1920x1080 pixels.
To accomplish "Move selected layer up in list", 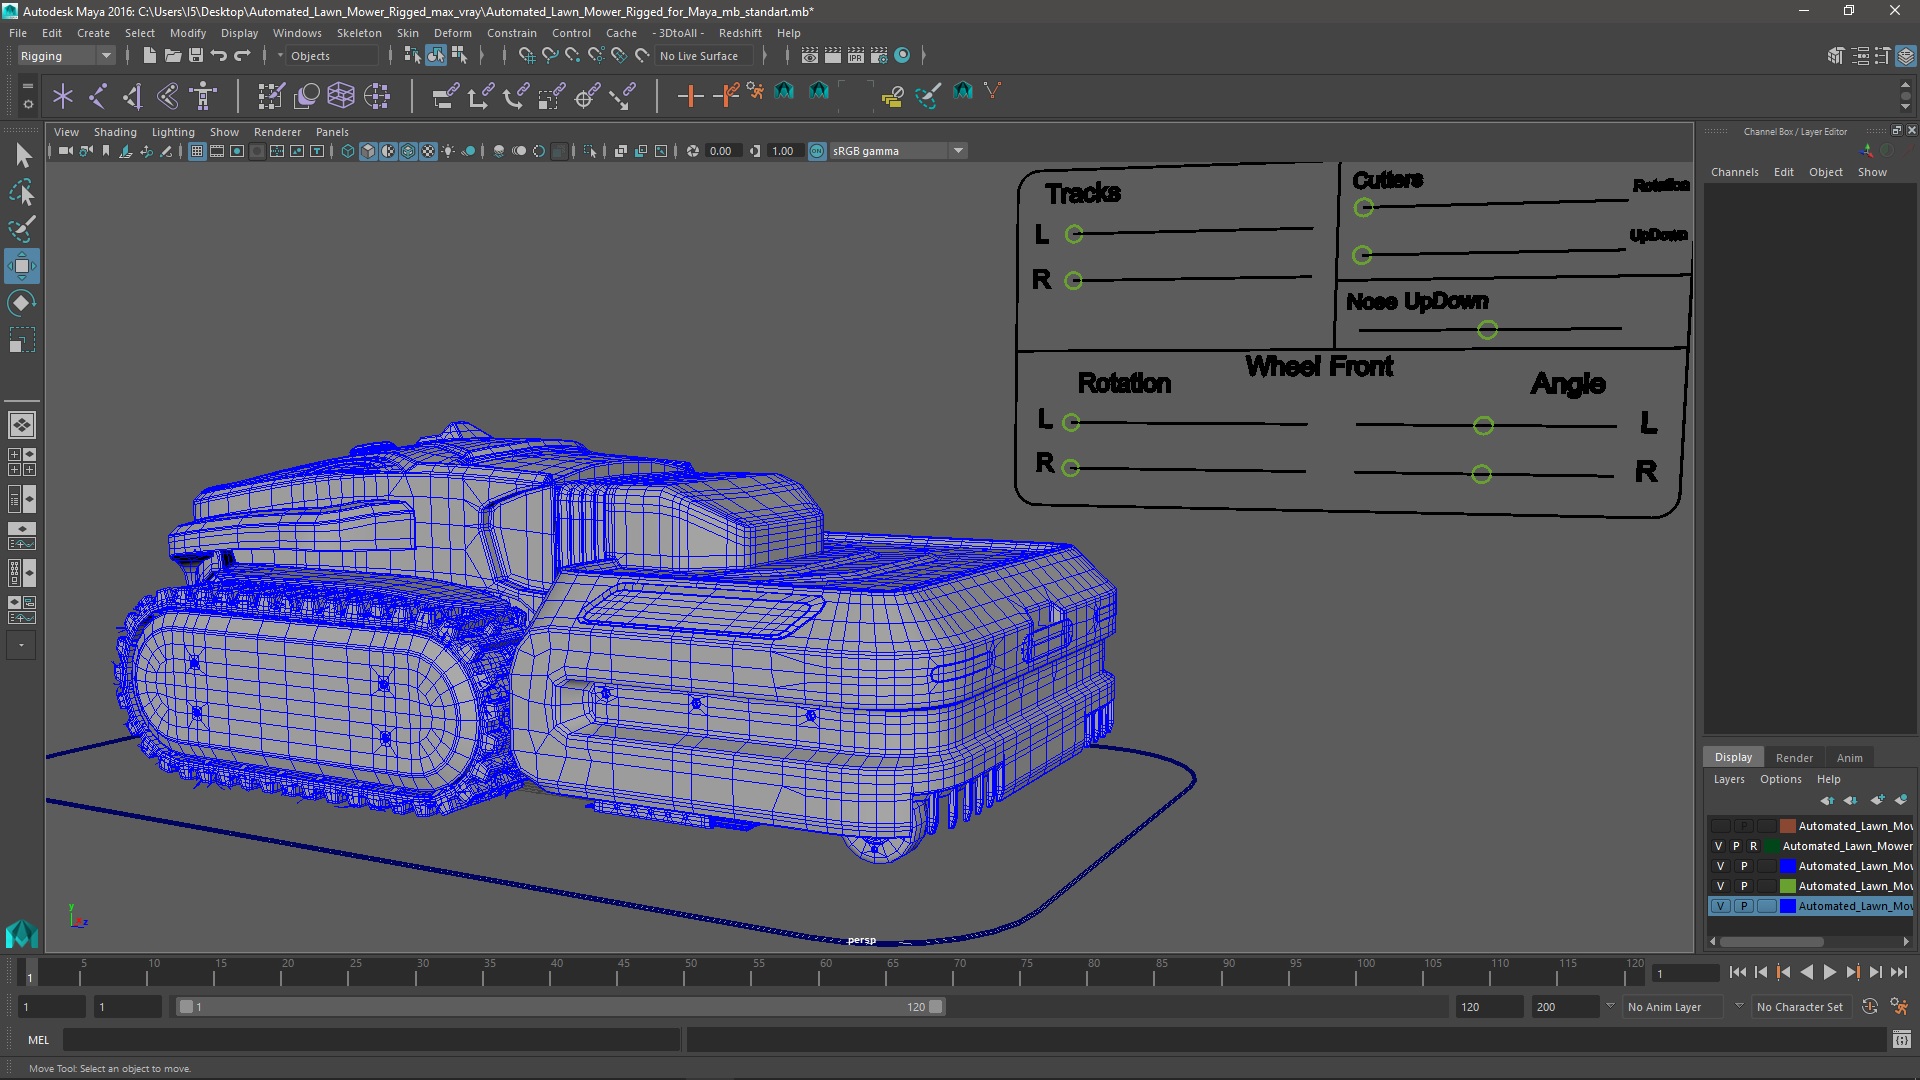I will point(1827,800).
